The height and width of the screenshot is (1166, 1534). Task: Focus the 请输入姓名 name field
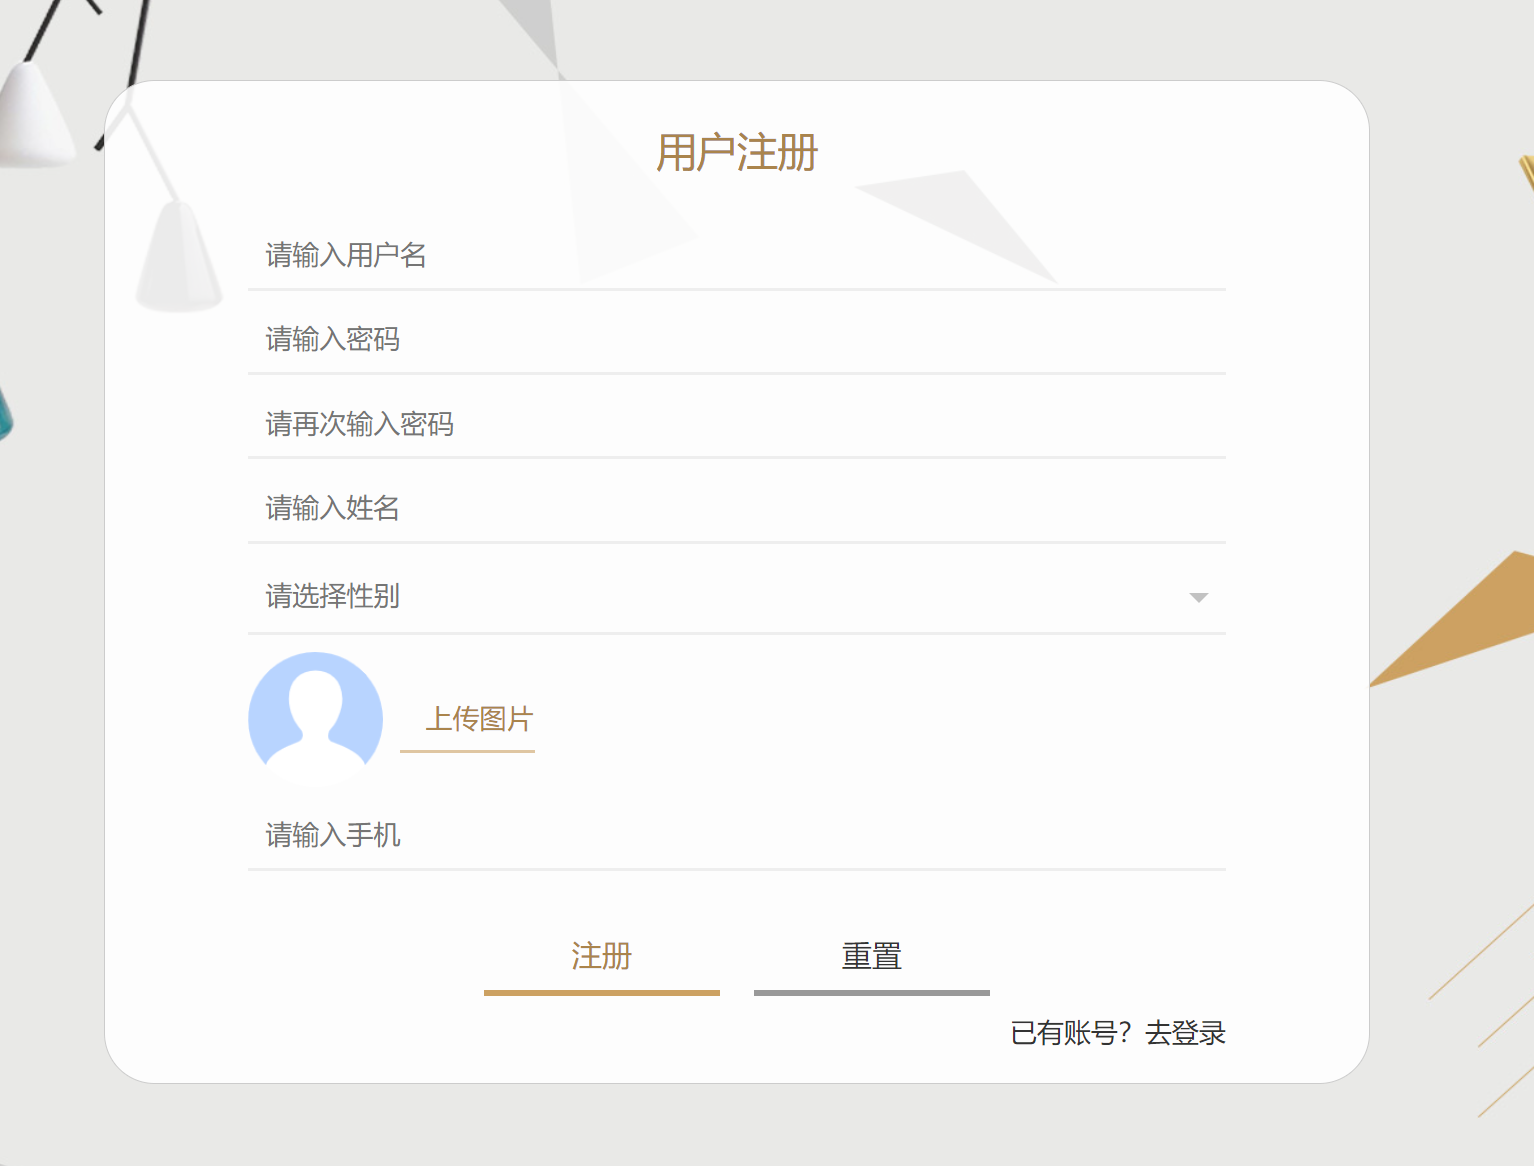(736, 508)
